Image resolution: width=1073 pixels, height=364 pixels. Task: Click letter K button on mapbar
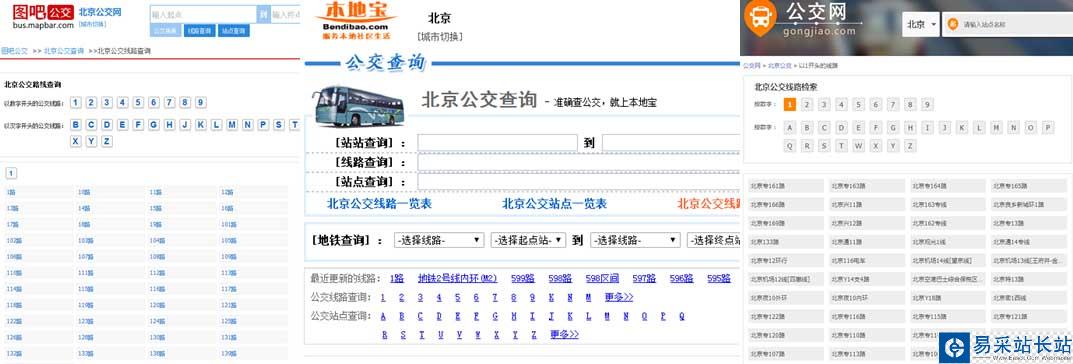coord(201,125)
